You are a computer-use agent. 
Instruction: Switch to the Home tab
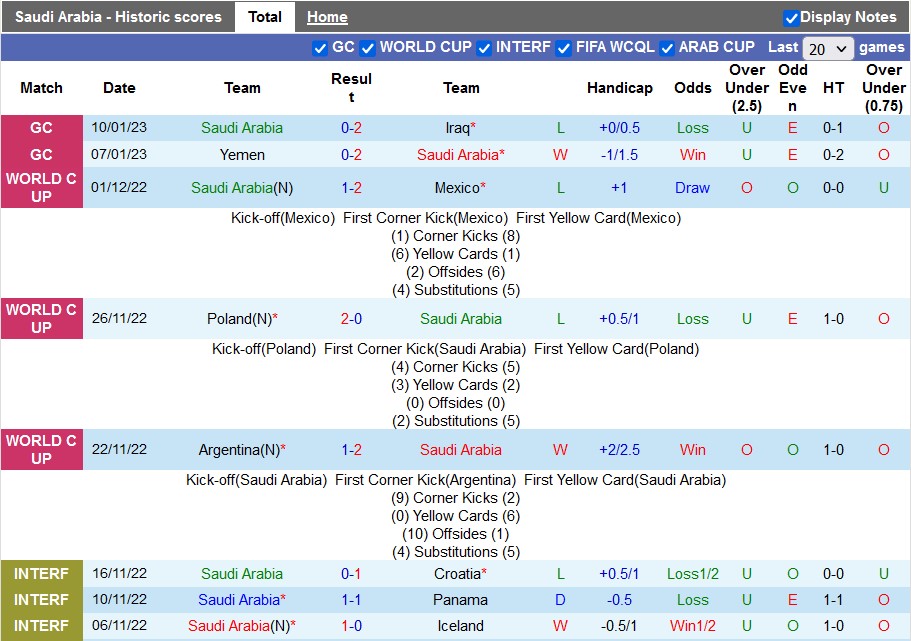pyautogui.click(x=327, y=17)
